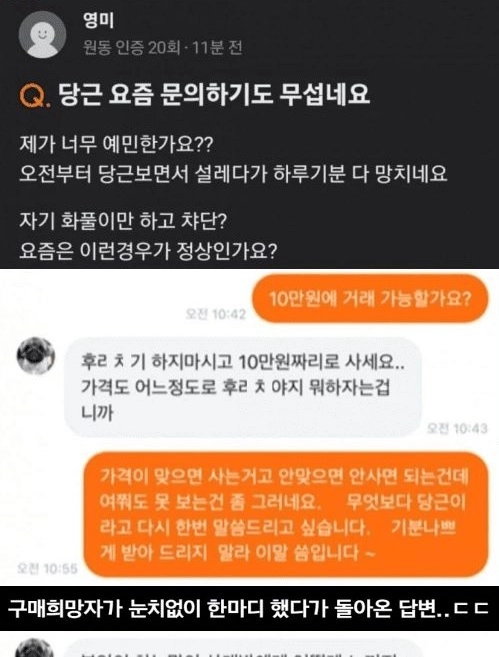Image resolution: width=499 pixels, height=657 pixels.
Task: Open the dog profile picture beside the gray reply
Action: click(x=36, y=356)
